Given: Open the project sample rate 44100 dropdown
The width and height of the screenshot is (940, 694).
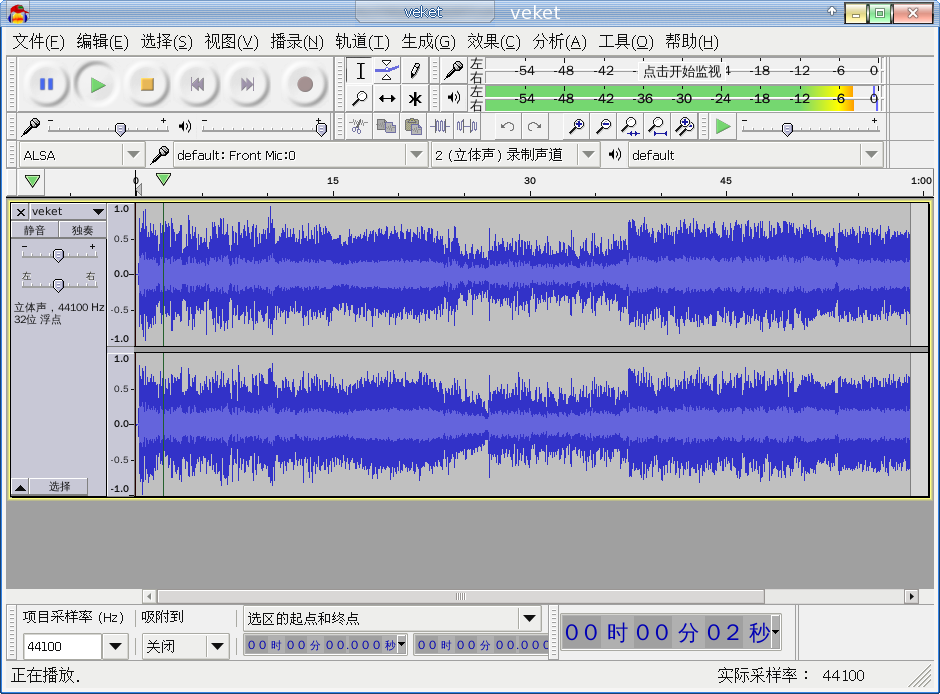Looking at the screenshot, I should coord(115,646).
